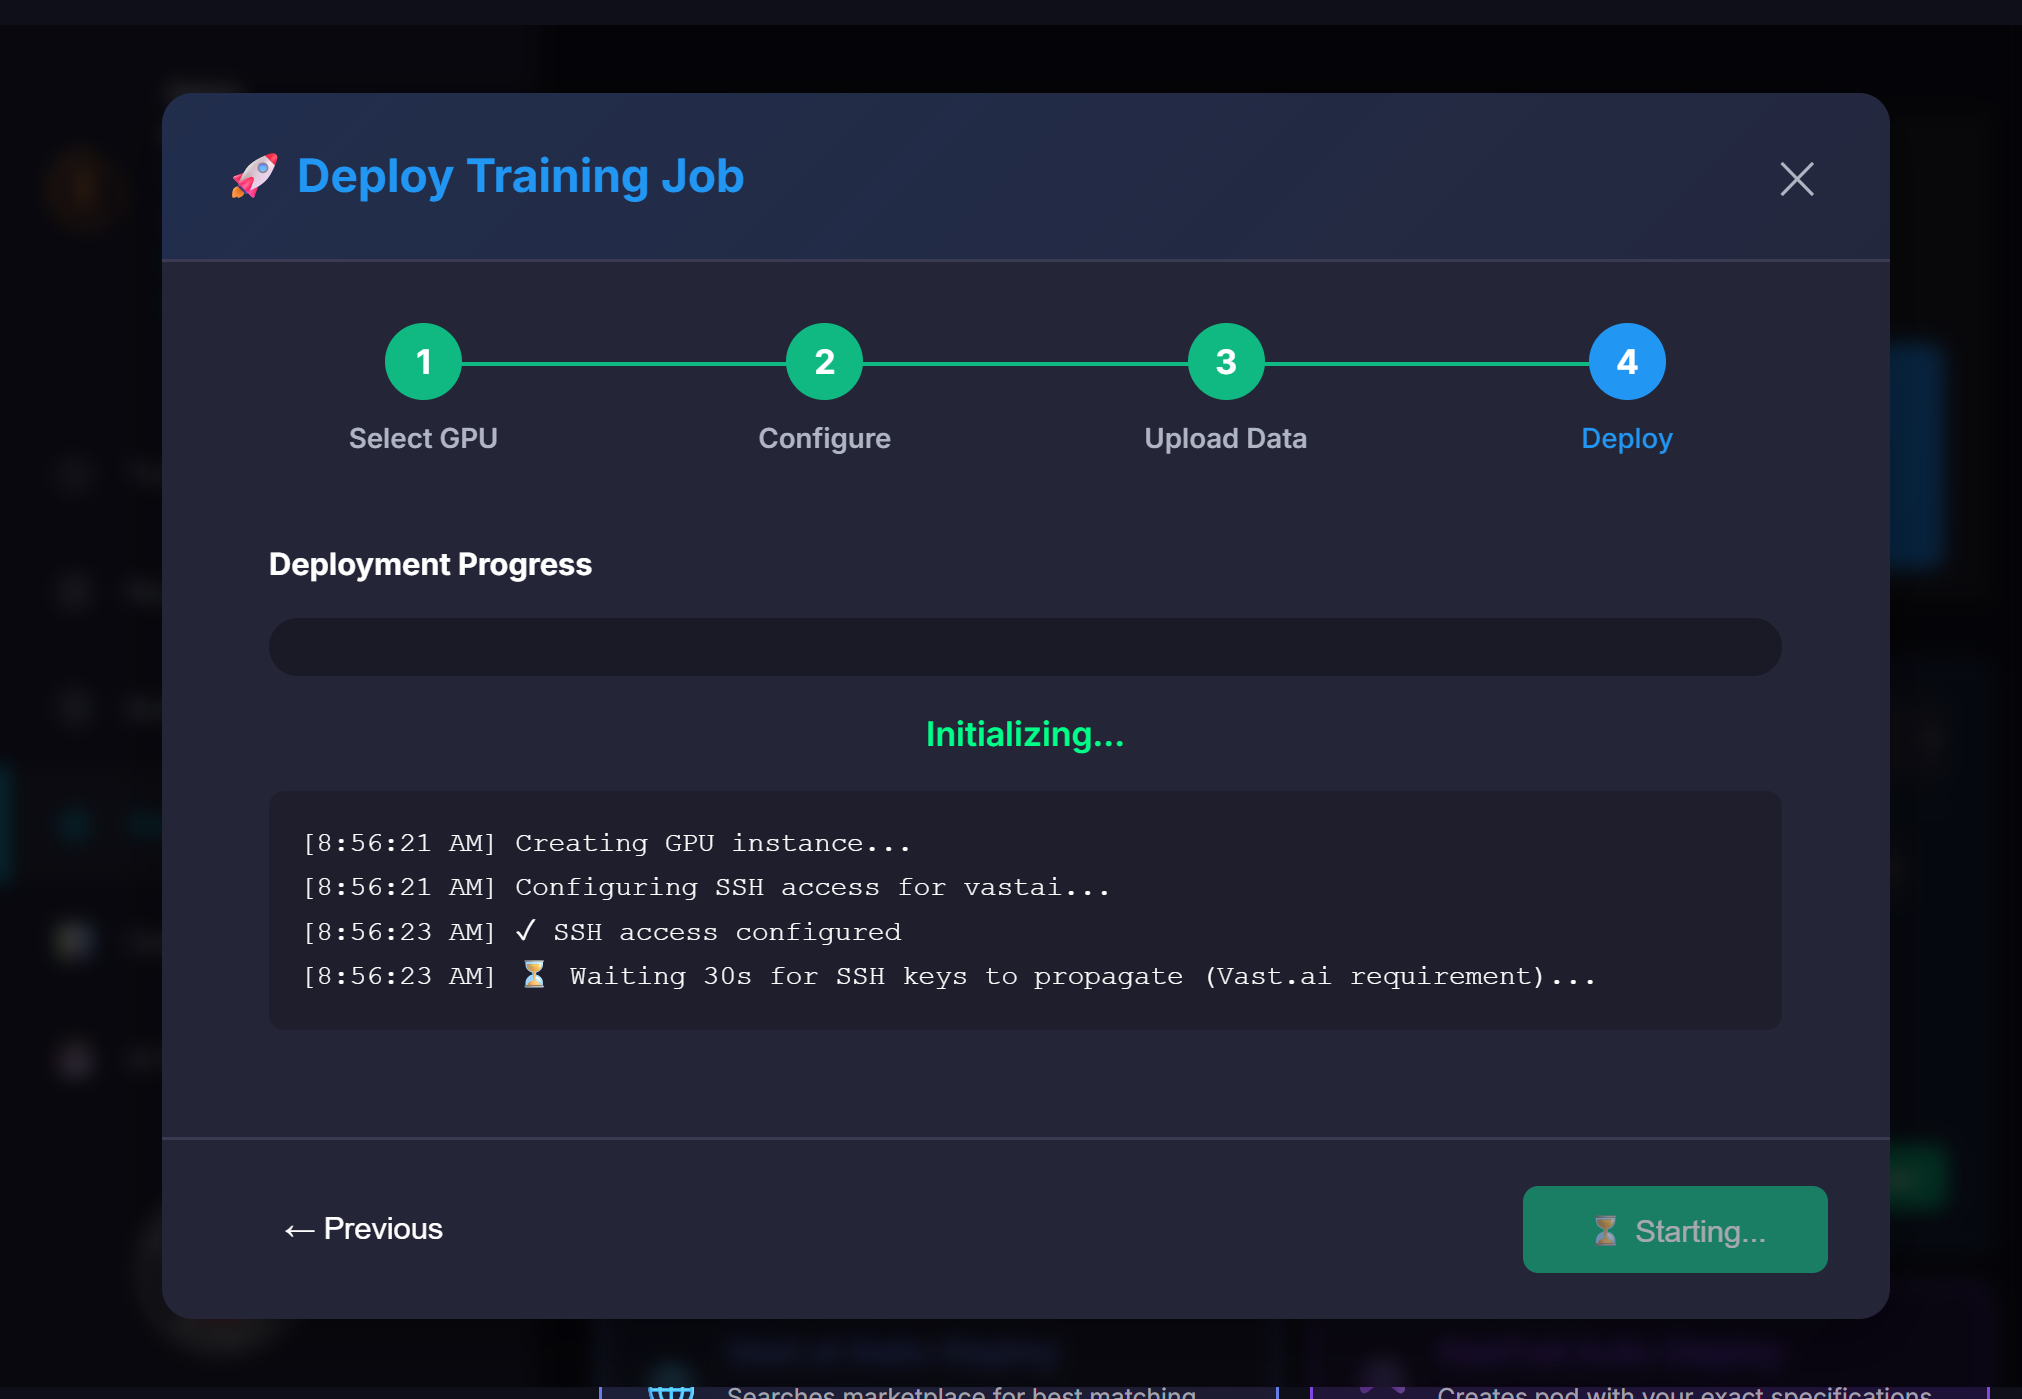Click inside the deployment log console

point(1024,910)
